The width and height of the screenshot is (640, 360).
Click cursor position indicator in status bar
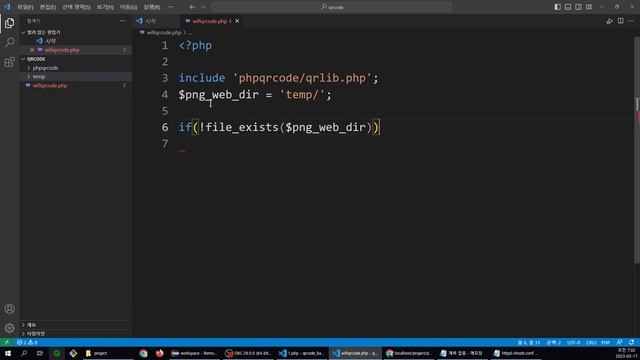point(529,342)
